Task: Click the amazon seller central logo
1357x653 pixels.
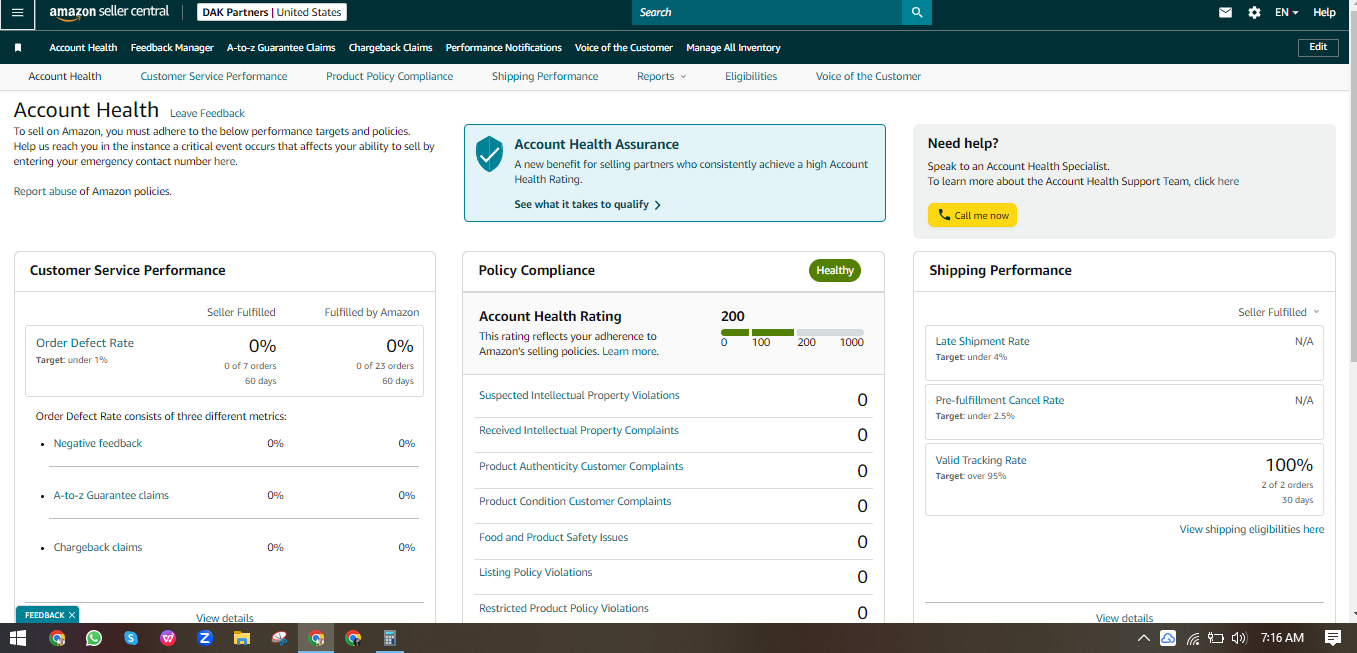Action: (109, 12)
